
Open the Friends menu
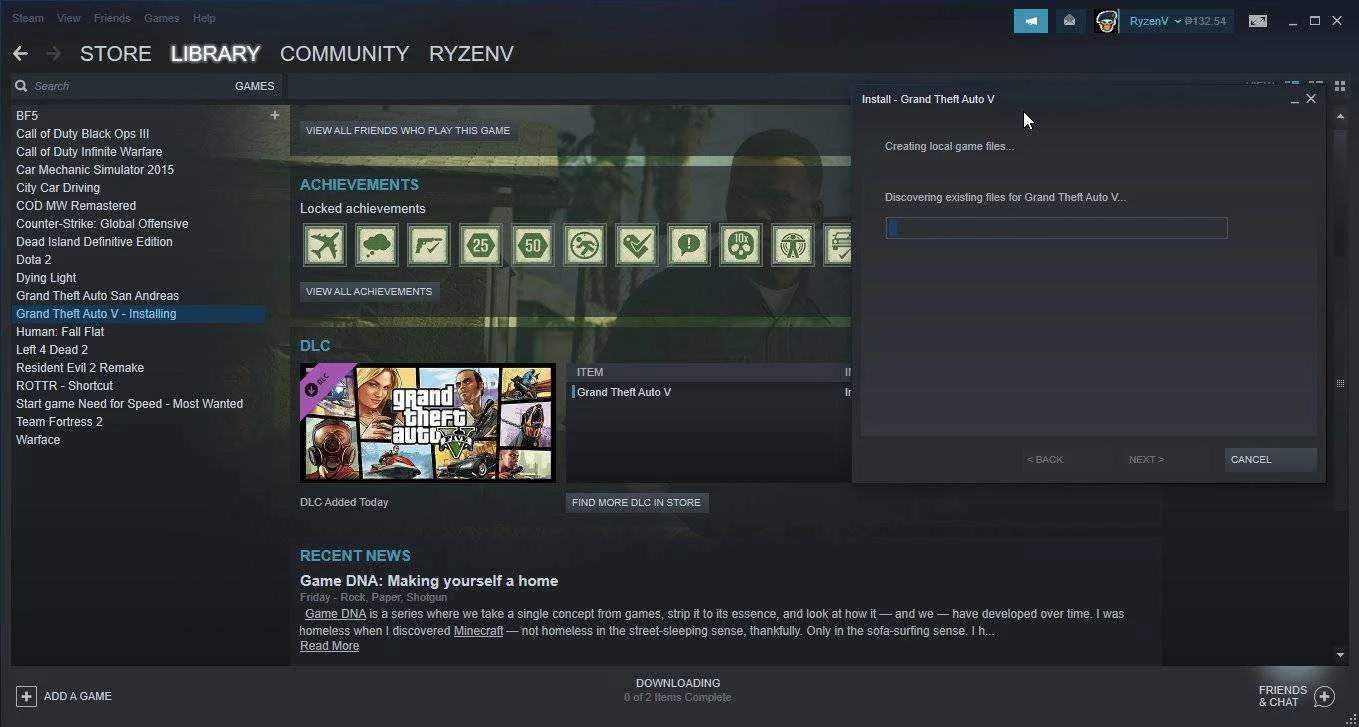[x=112, y=18]
